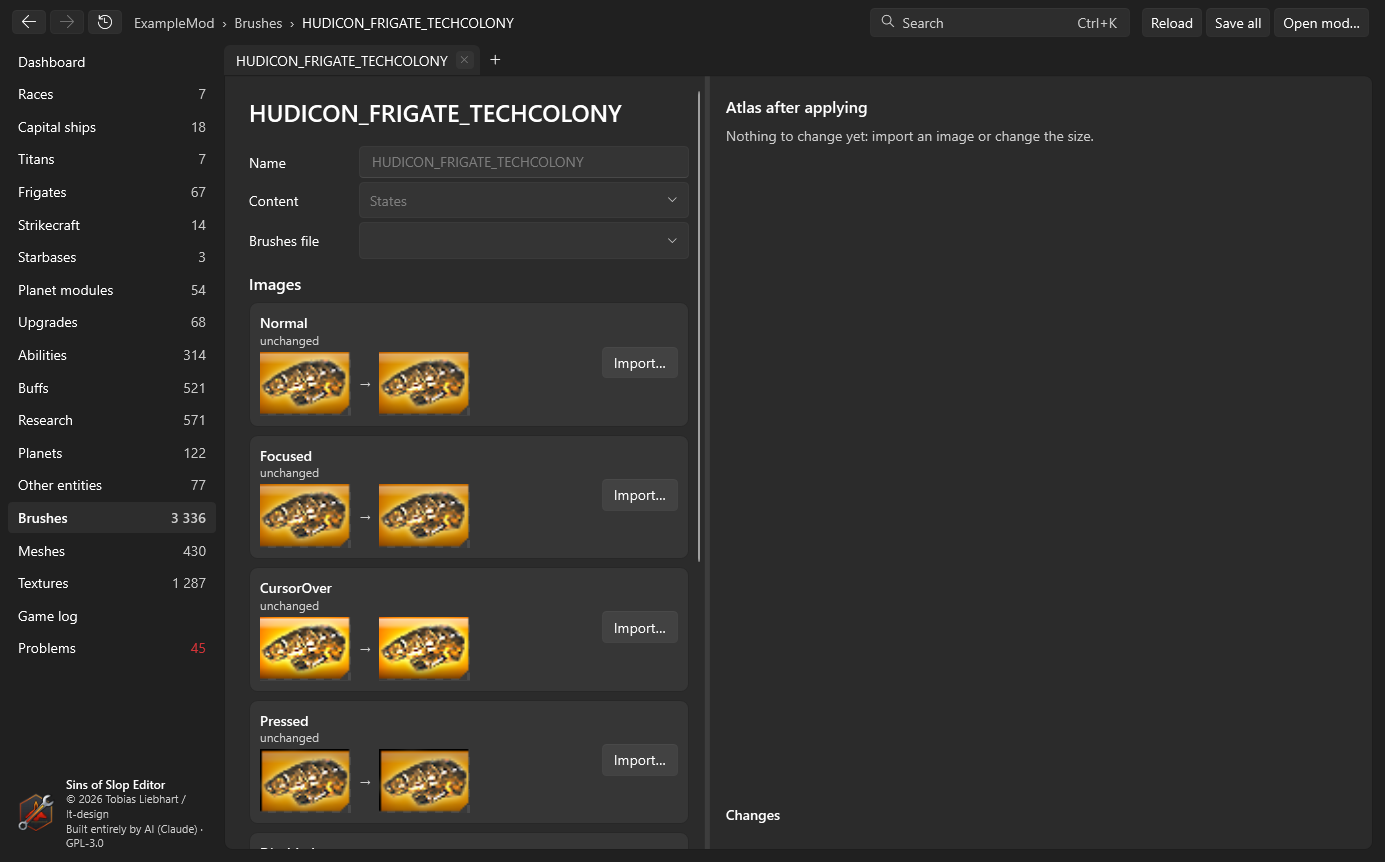
Task: Click the Search field
Action: (1000, 23)
